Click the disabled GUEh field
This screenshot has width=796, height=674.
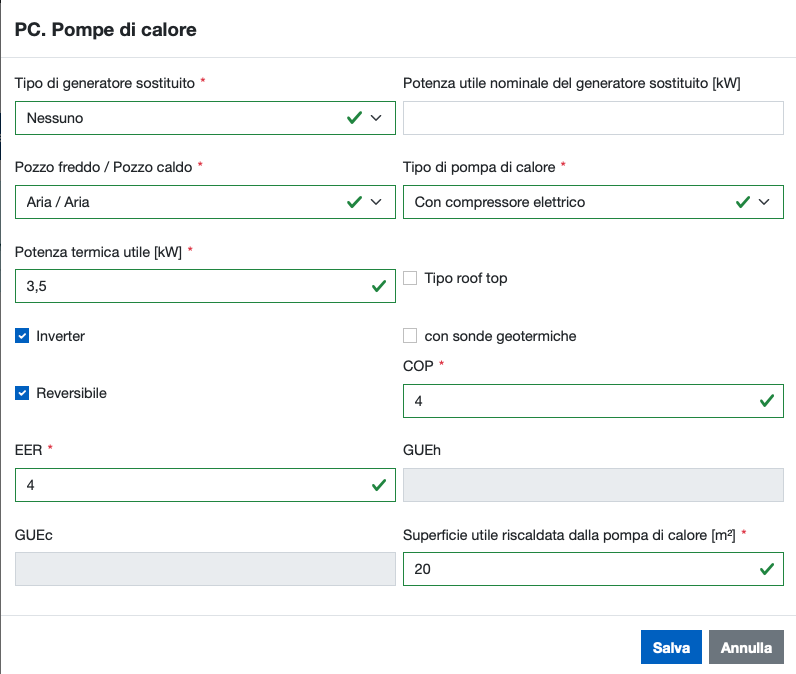[593, 485]
